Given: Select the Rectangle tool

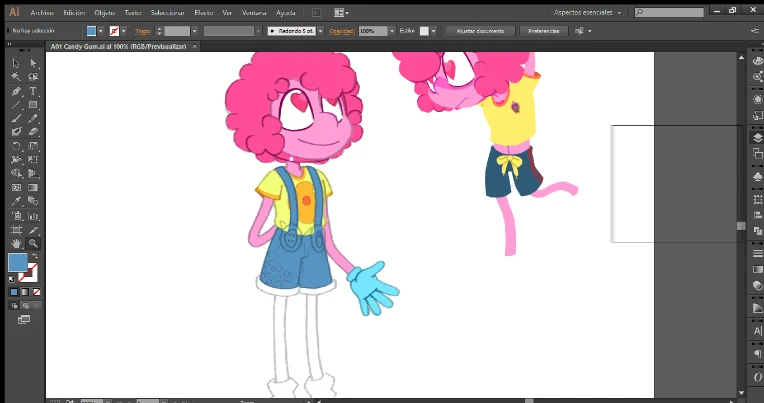Looking at the screenshot, I should pyautogui.click(x=33, y=105).
